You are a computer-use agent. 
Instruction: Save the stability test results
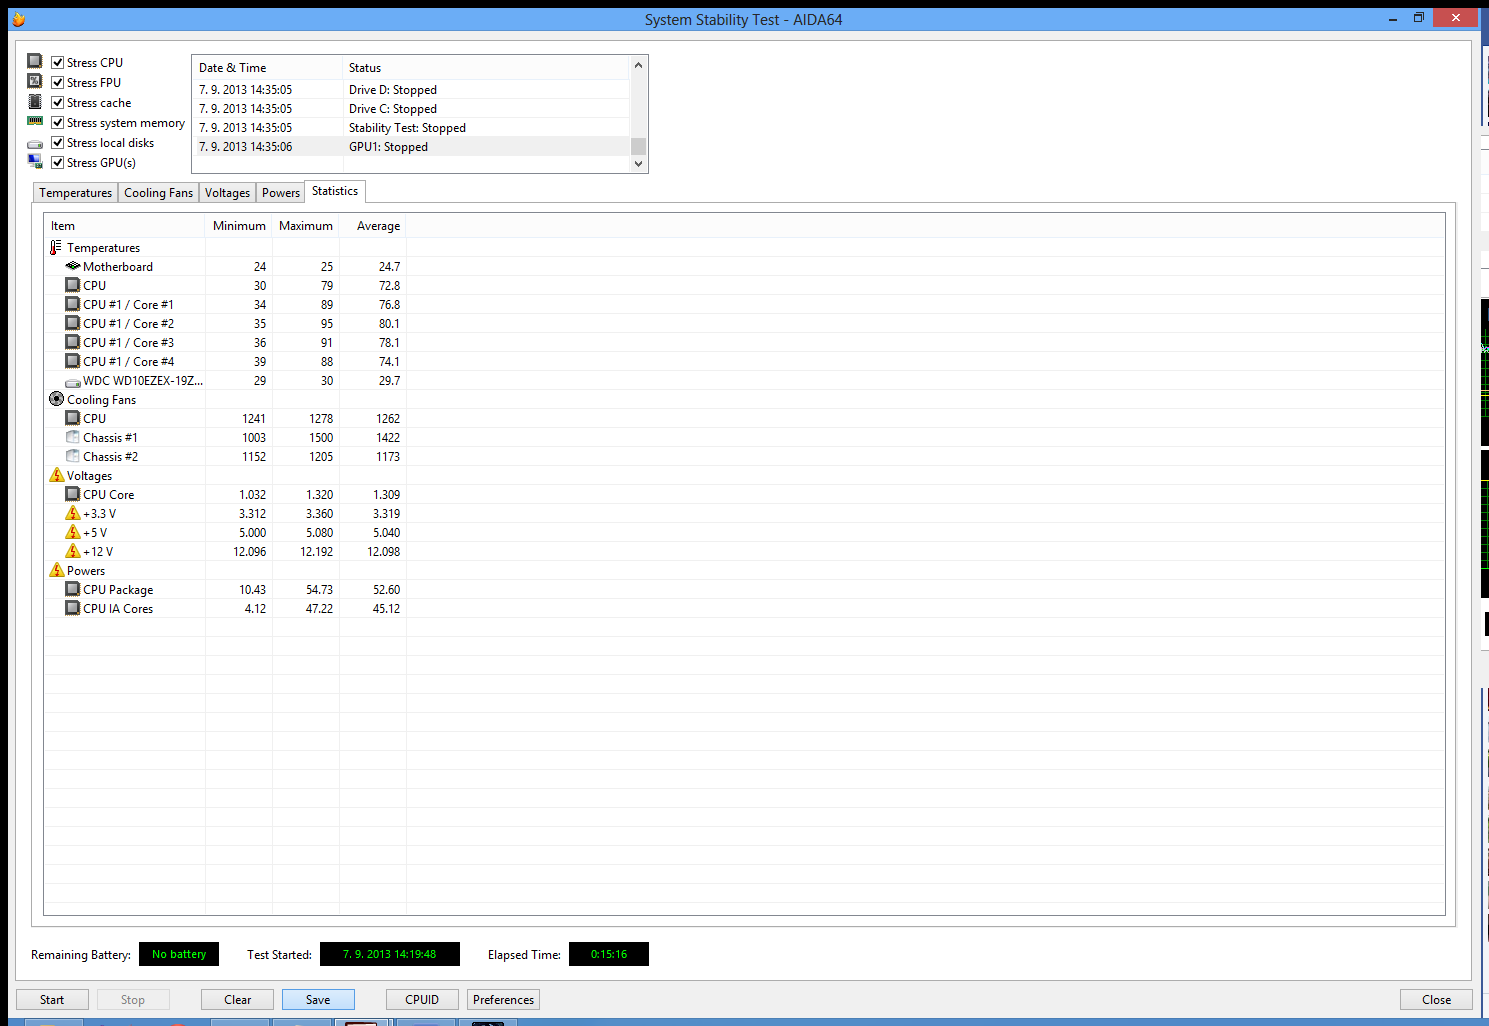(x=318, y=999)
